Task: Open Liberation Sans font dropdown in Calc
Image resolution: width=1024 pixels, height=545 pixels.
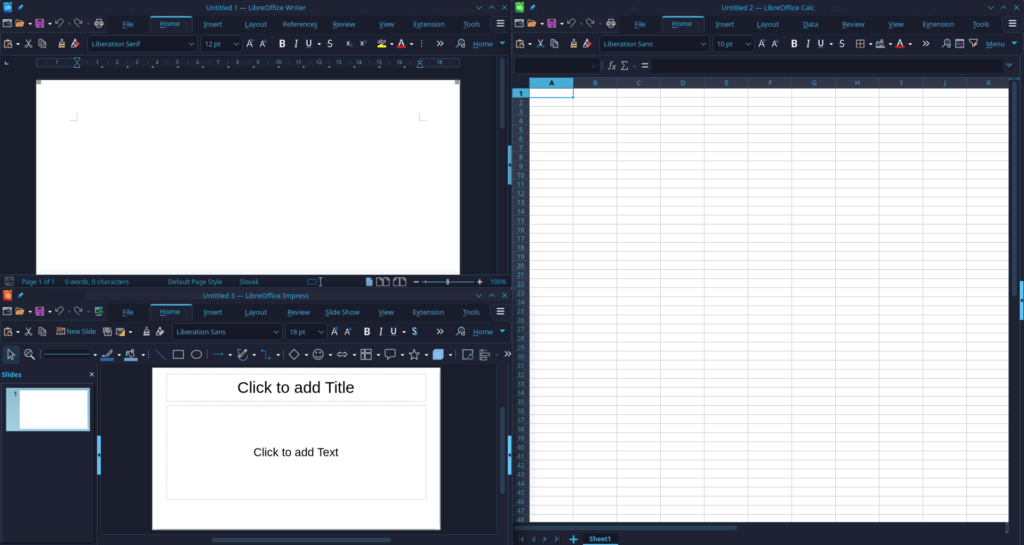Action: click(703, 44)
